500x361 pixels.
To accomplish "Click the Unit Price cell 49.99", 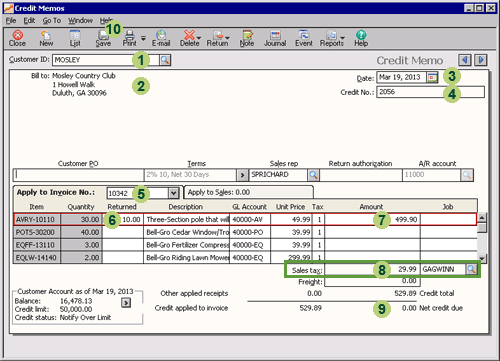I will 291,219.
